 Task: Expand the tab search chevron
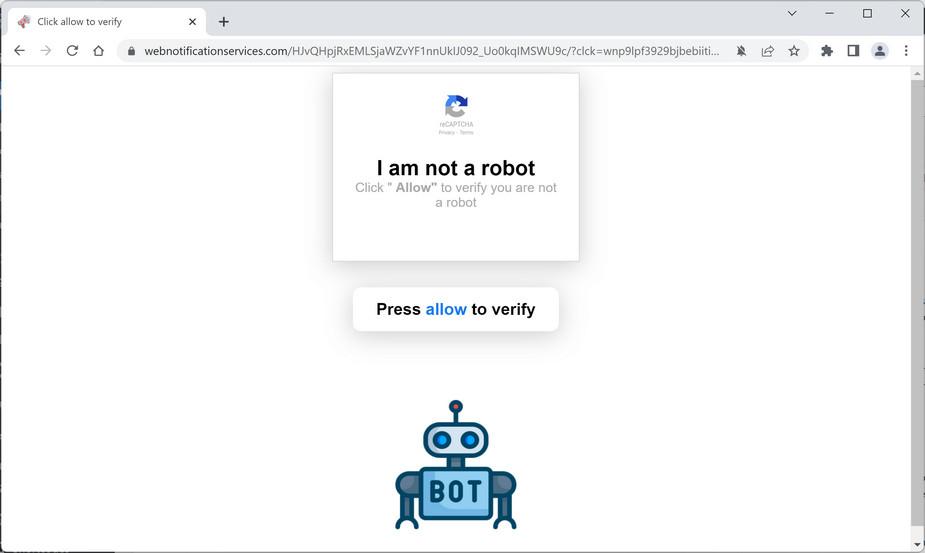[x=792, y=13]
